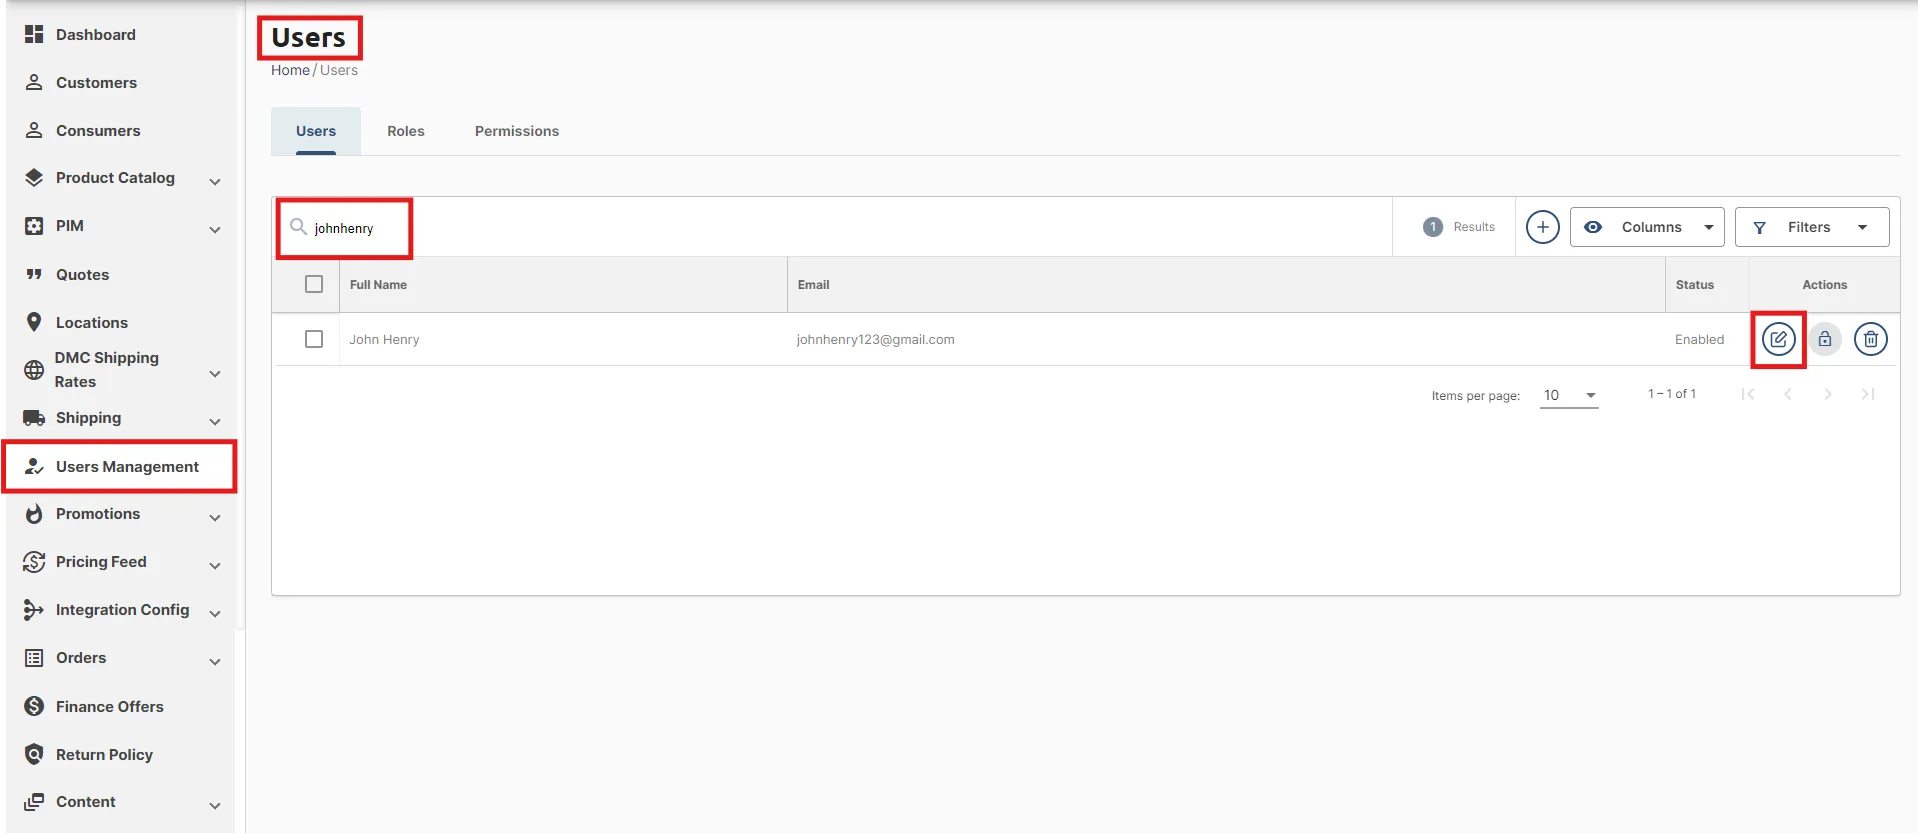
Task: Check the John Henry row checkbox
Action: (x=314, y=339)
